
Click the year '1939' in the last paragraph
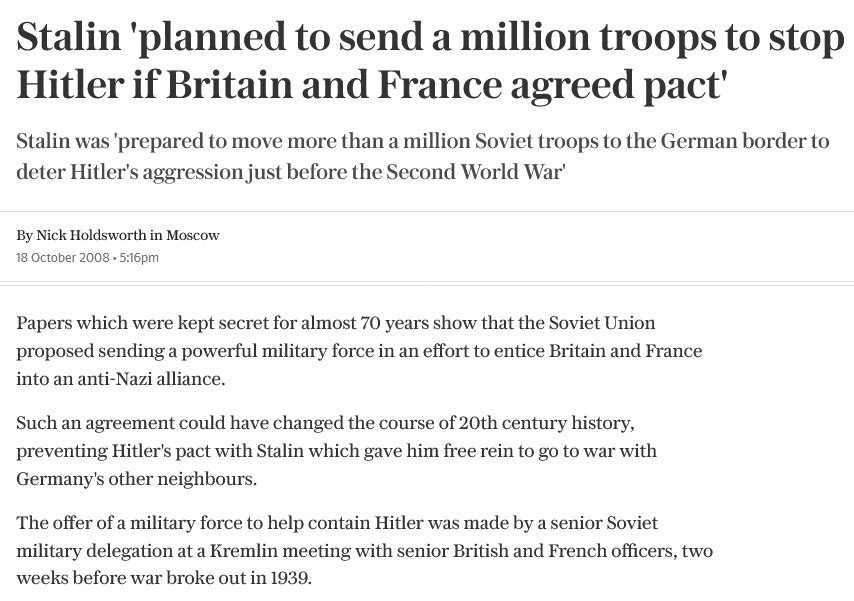click(289, 578)
